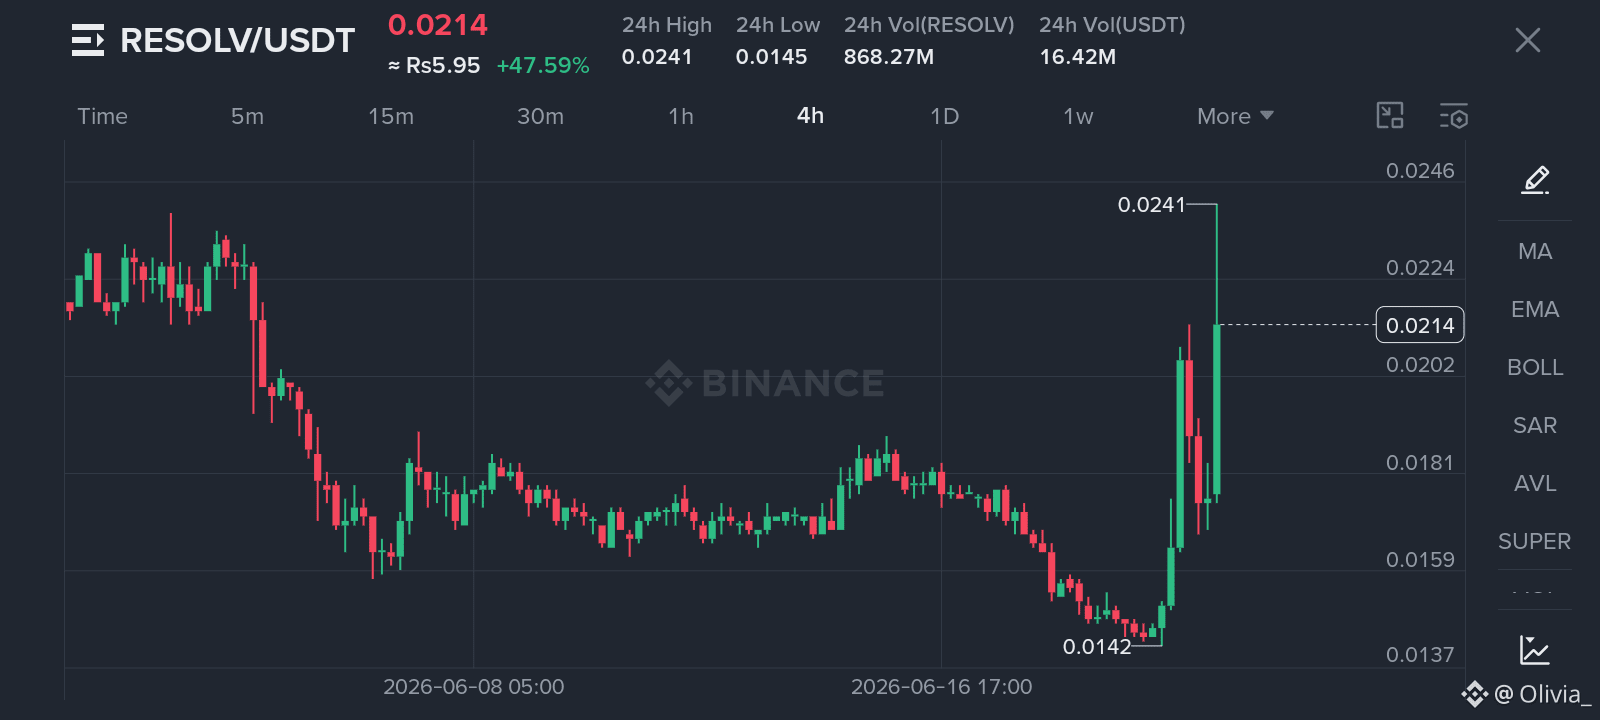The height and width of the screenshot is (720, 1600).
Task: Enable the AVL indicator
Action: coord(1535,483)
